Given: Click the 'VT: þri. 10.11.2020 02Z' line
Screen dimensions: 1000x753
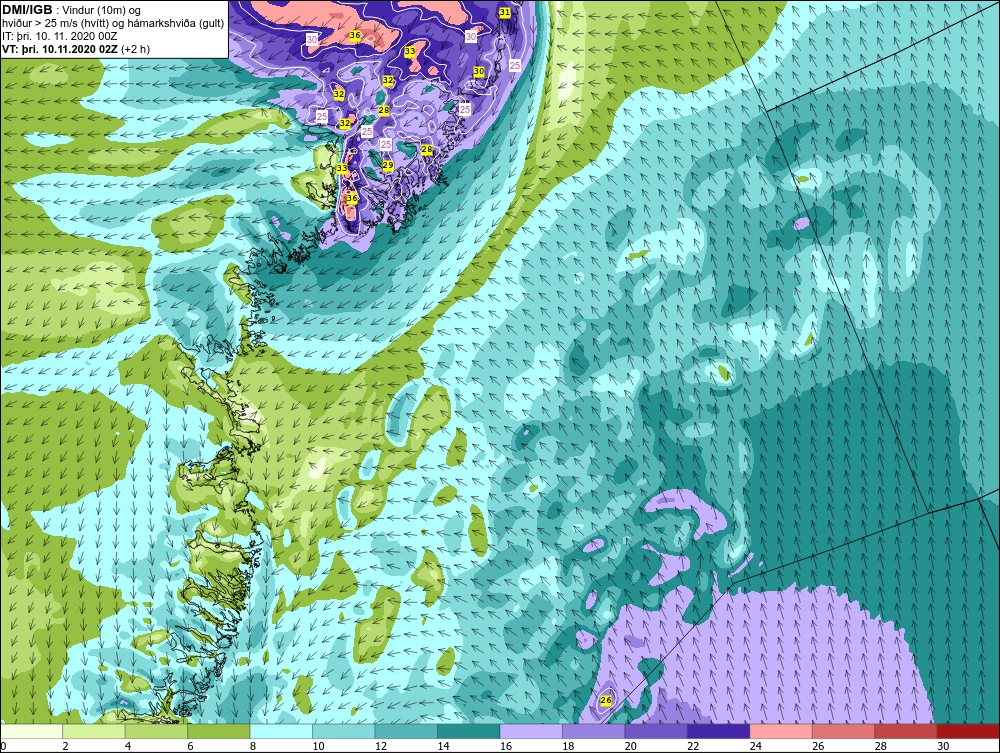Looking at the screenshot, I should pos(76,49).
